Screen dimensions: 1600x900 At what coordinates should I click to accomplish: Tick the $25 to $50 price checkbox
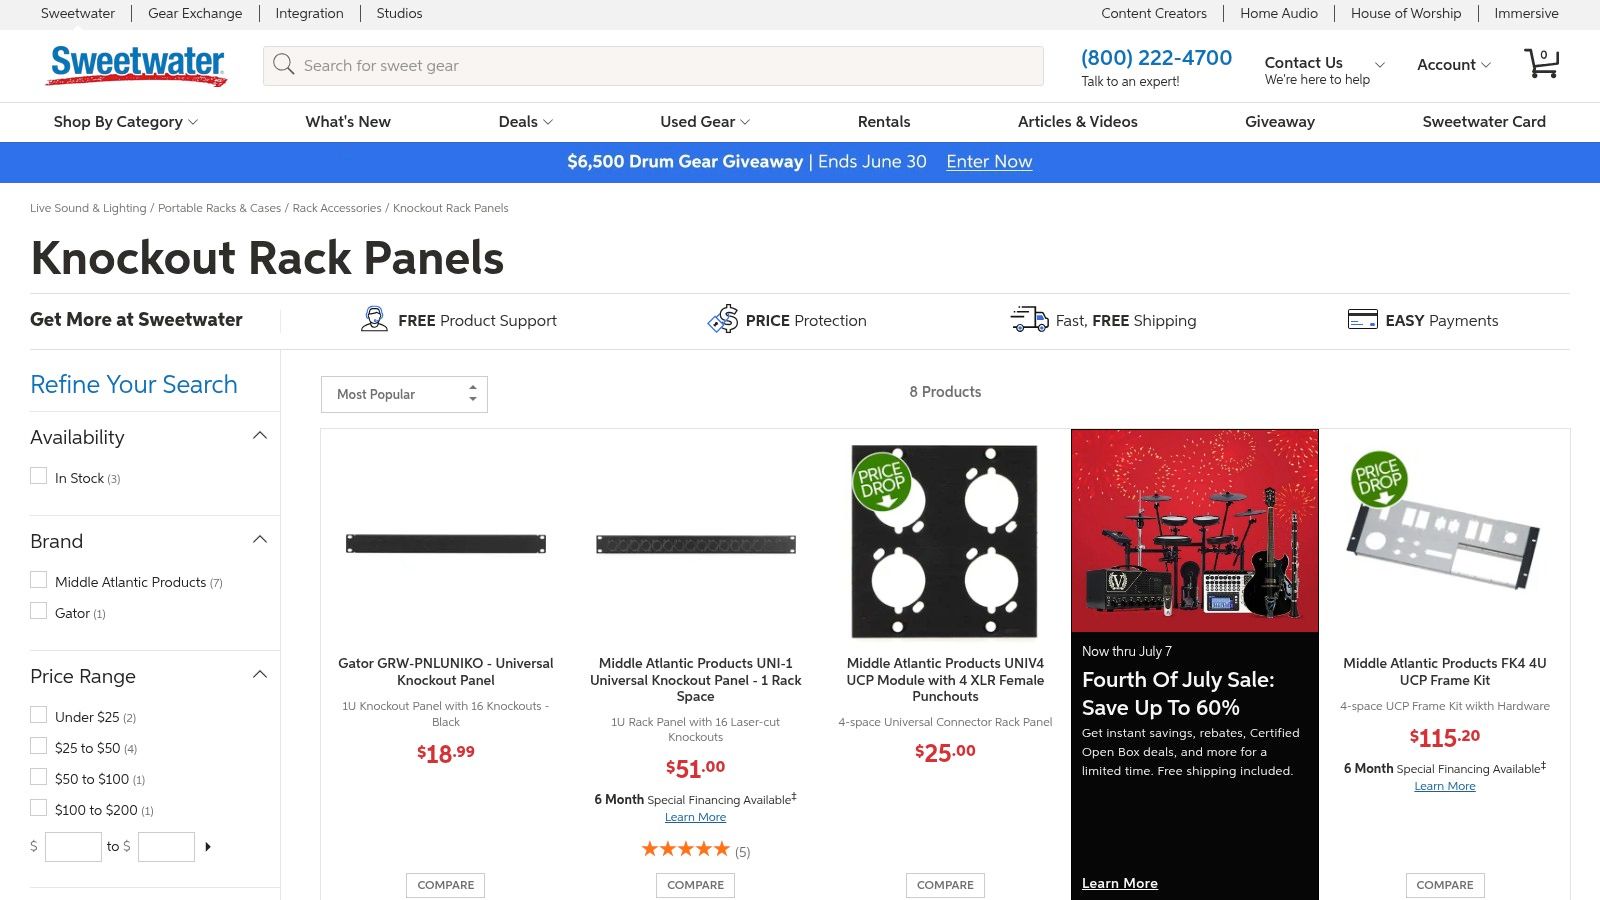point(39,747)
